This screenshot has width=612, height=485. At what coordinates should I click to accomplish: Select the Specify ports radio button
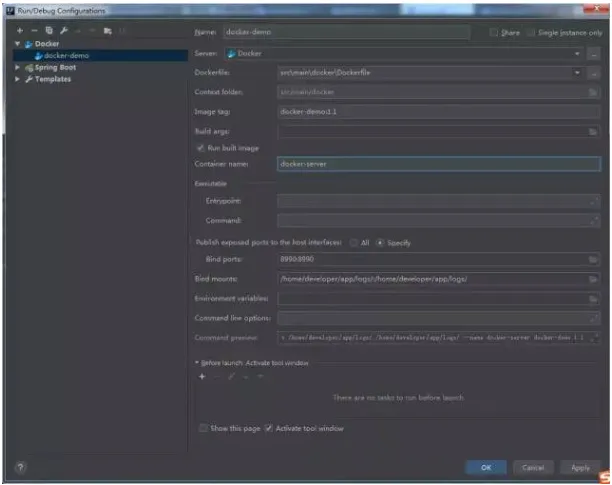(380, 243)
